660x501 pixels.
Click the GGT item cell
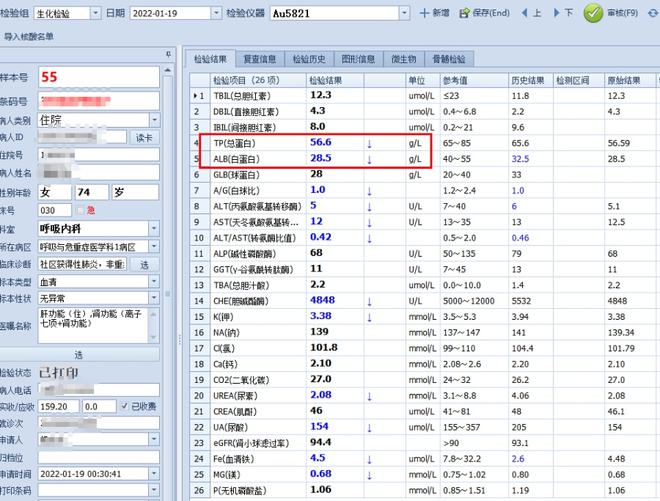(258, 269)
